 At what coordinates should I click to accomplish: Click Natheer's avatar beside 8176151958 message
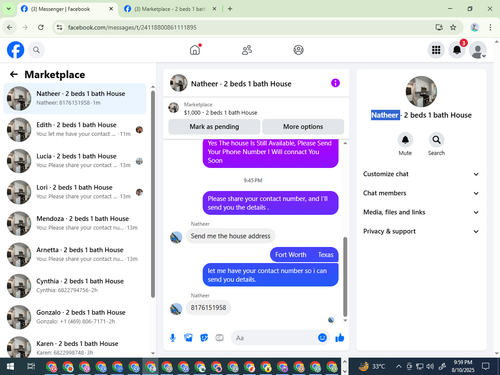pyautogui.click(x=176, y=309)
